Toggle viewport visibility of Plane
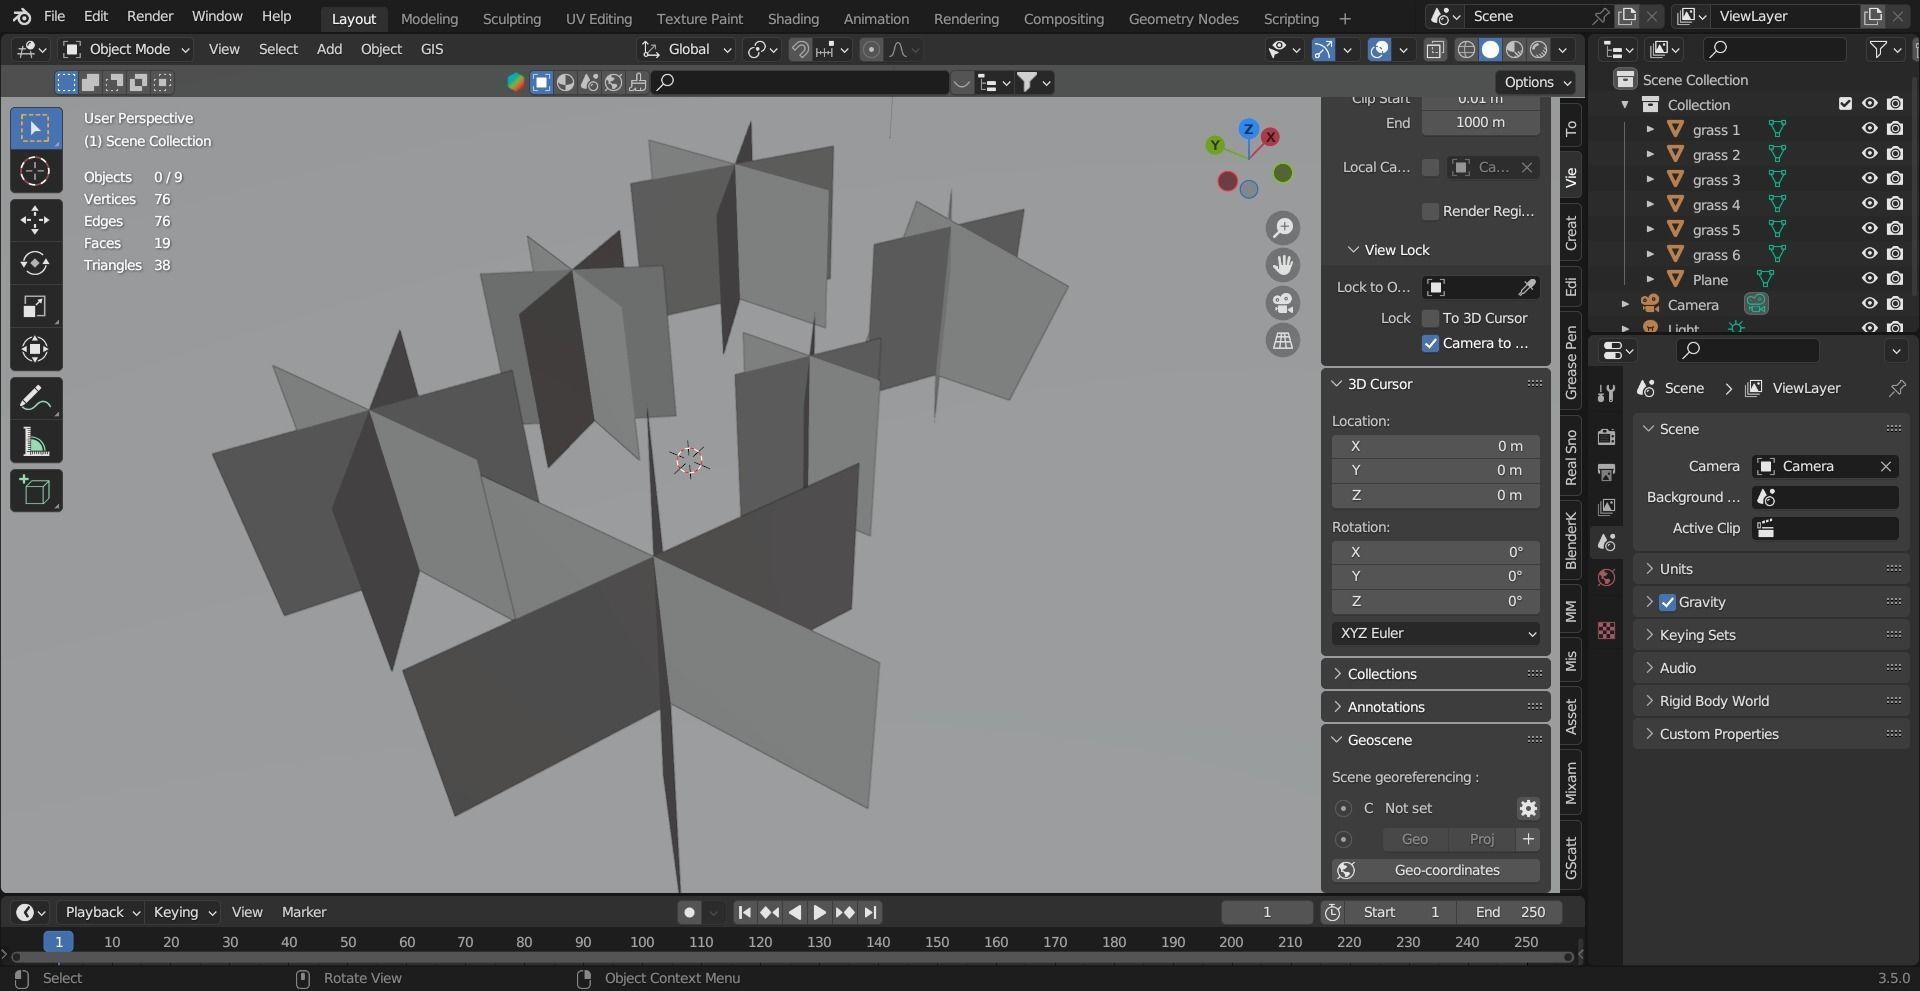 pyautogui.click(x=1869, y=279)
